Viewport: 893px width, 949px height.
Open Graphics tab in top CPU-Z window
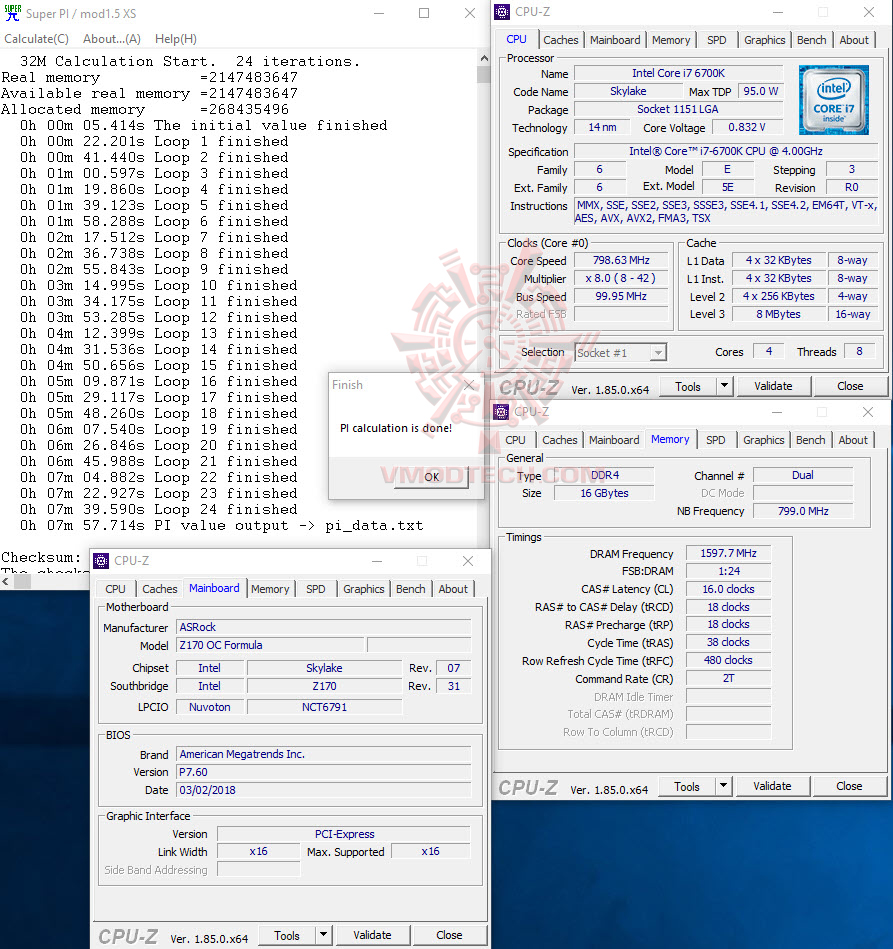[764, 40]
